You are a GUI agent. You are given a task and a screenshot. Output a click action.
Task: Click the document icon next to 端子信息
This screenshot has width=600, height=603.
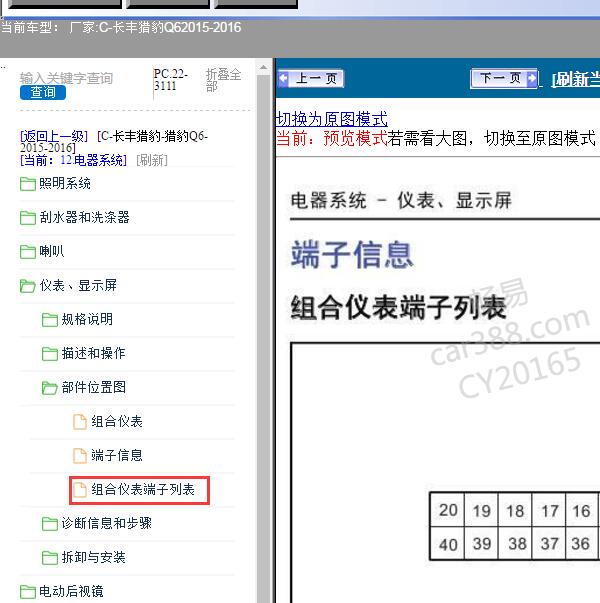click(80, 456)
